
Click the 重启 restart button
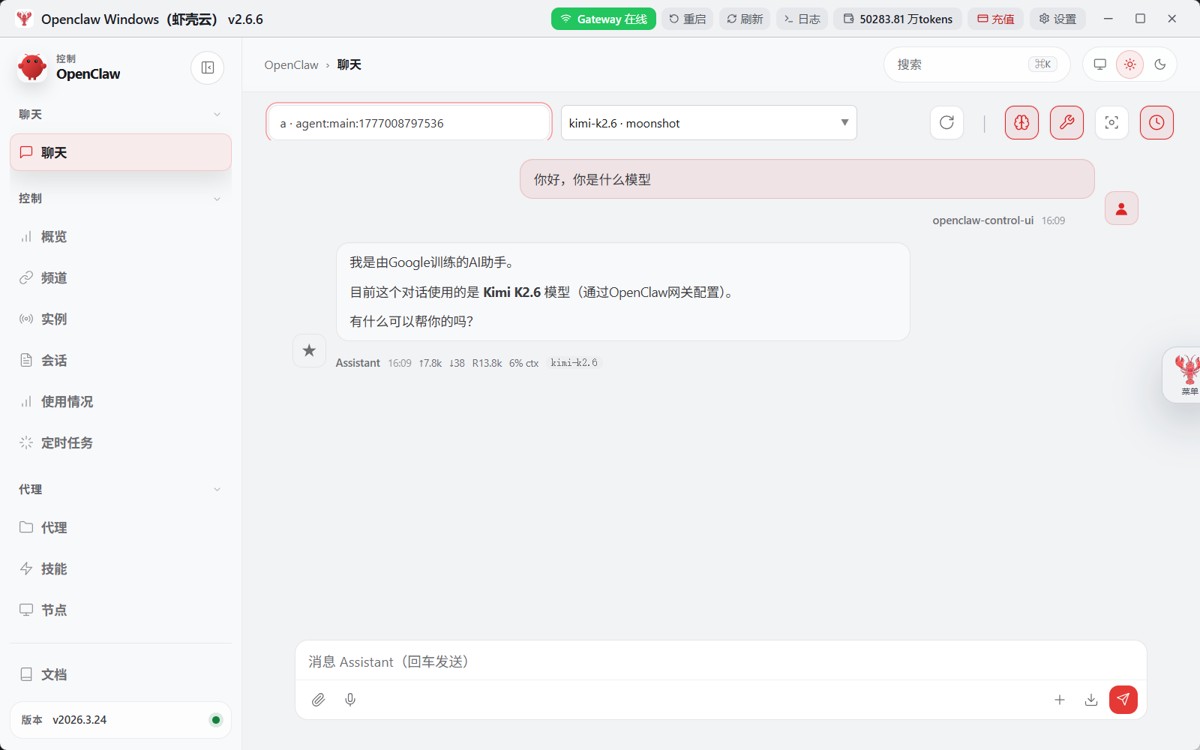click(687, 19)
